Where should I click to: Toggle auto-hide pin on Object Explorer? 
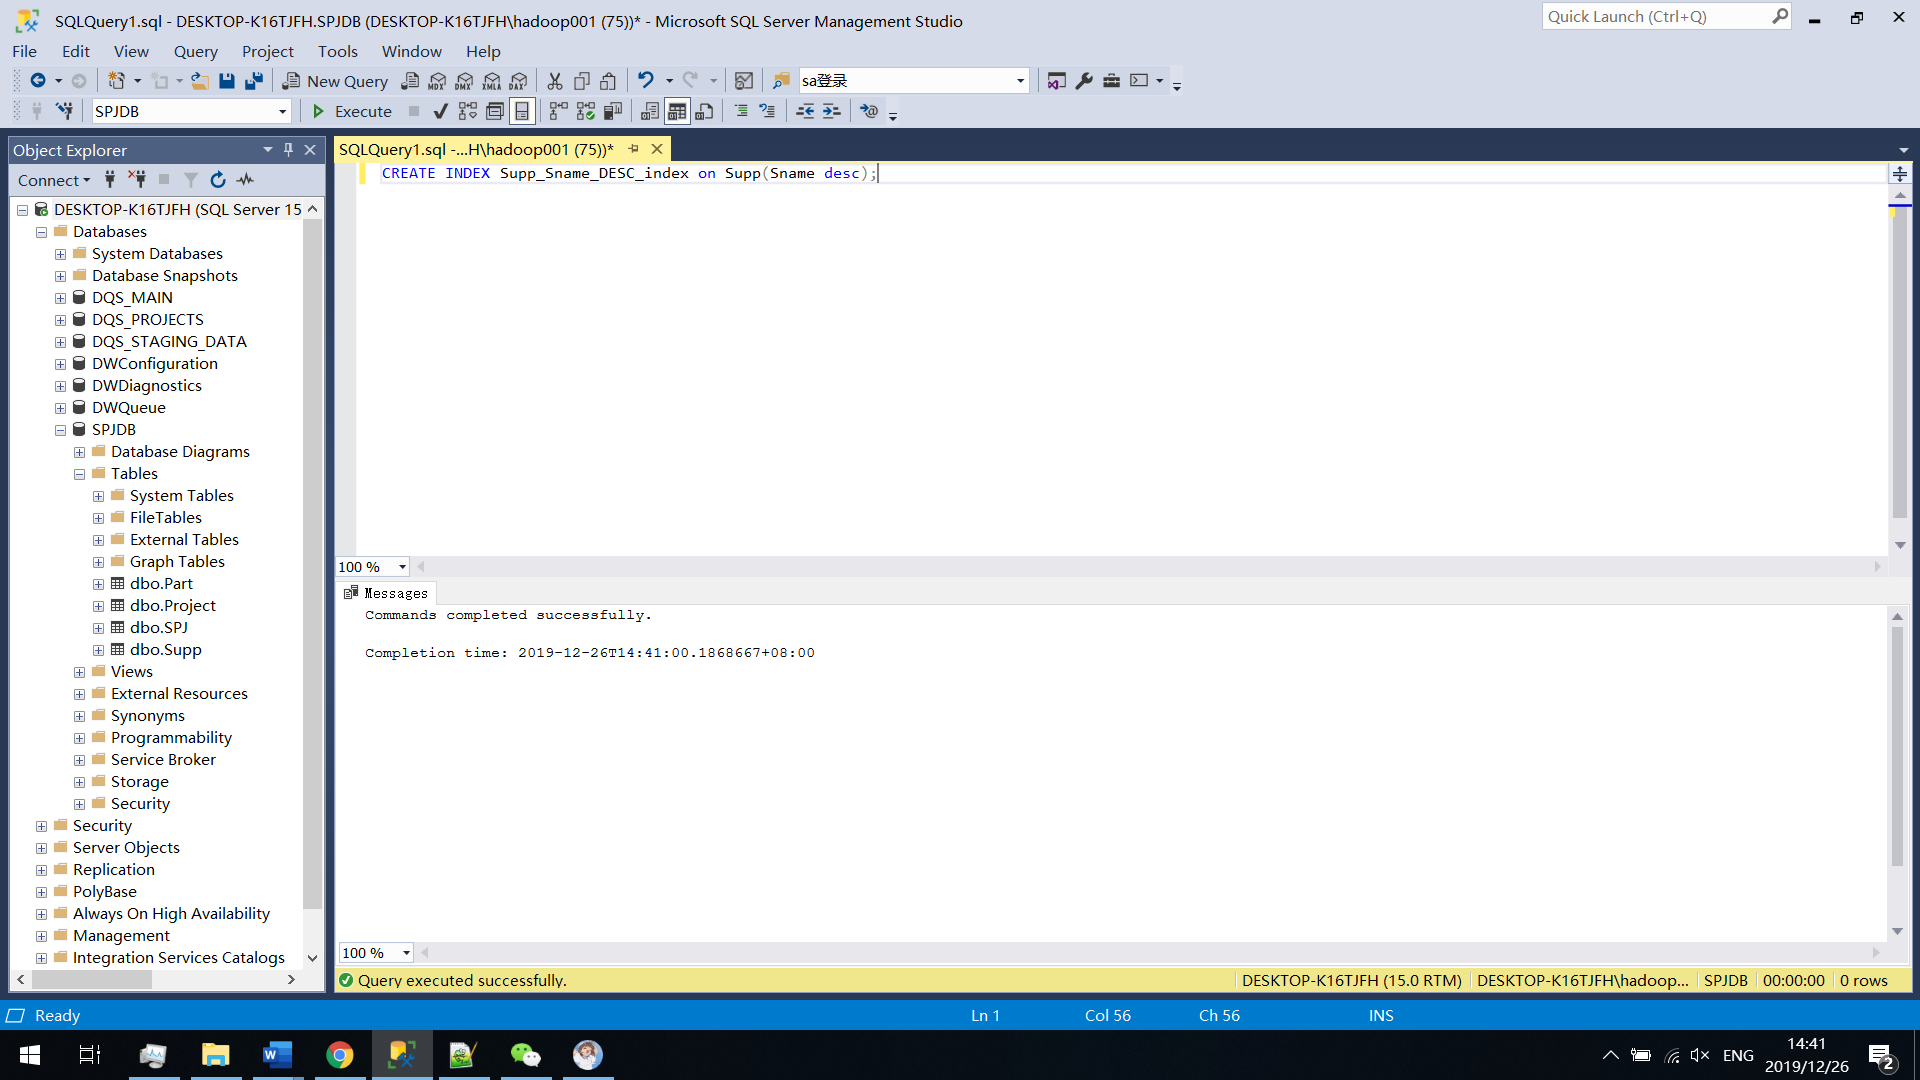click(x=288, y=150)
